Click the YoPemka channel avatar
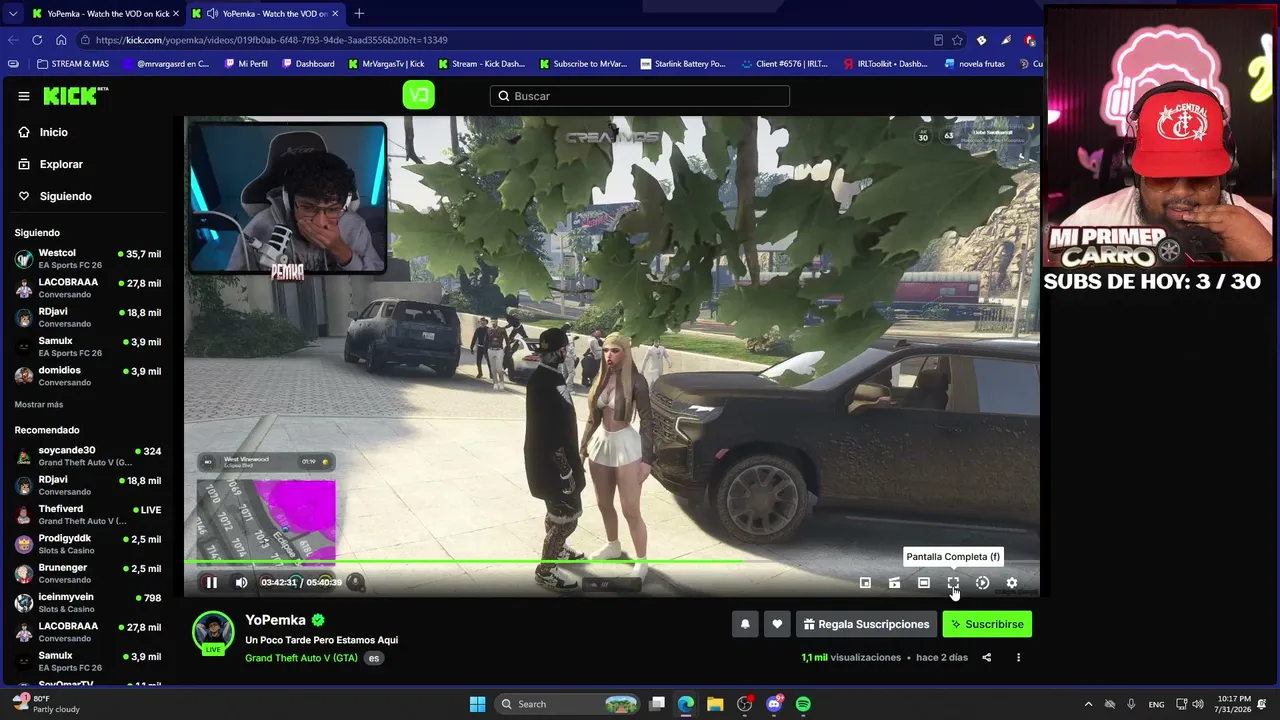The width and height of the screenshot is (1280, 720). tap(213, 632)
